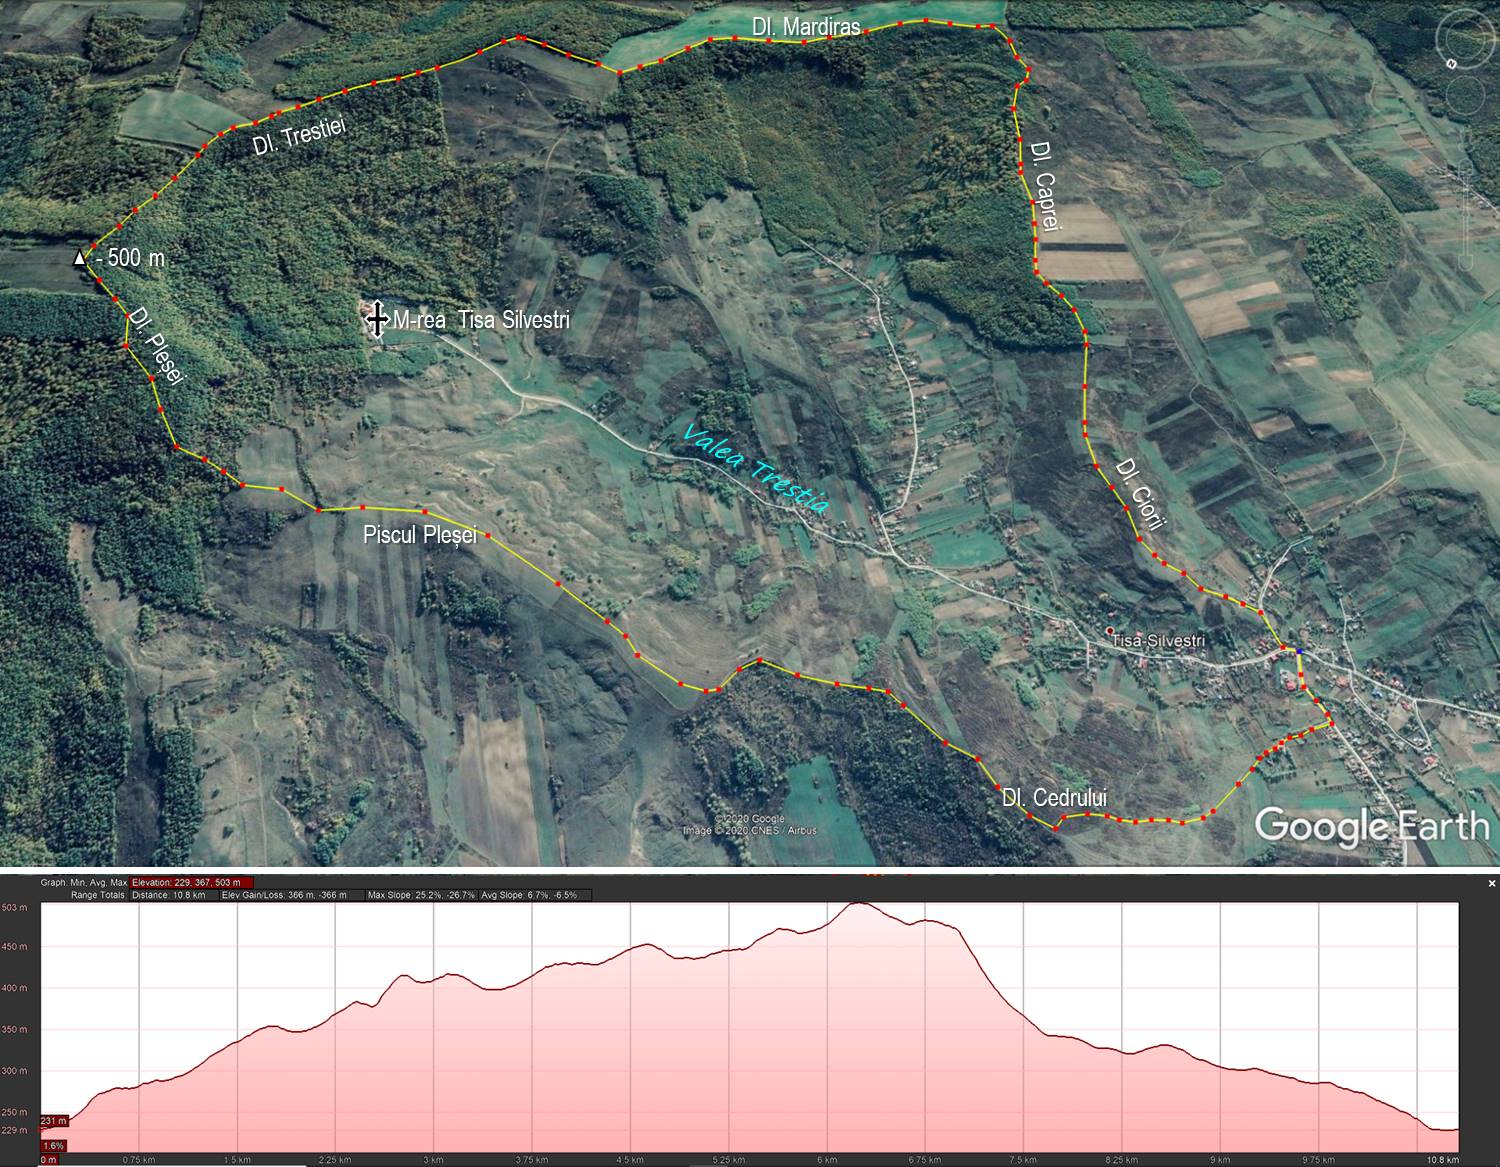Click the 500 m peak triangle marker
This screenshot has height=1167, width=1500.
(x=79, y=258)
